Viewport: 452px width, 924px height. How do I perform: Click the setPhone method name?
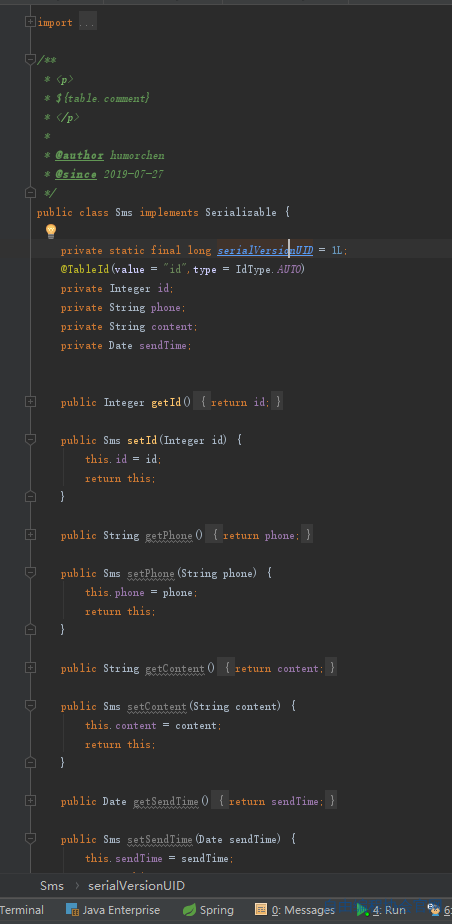tap(151, 573)
